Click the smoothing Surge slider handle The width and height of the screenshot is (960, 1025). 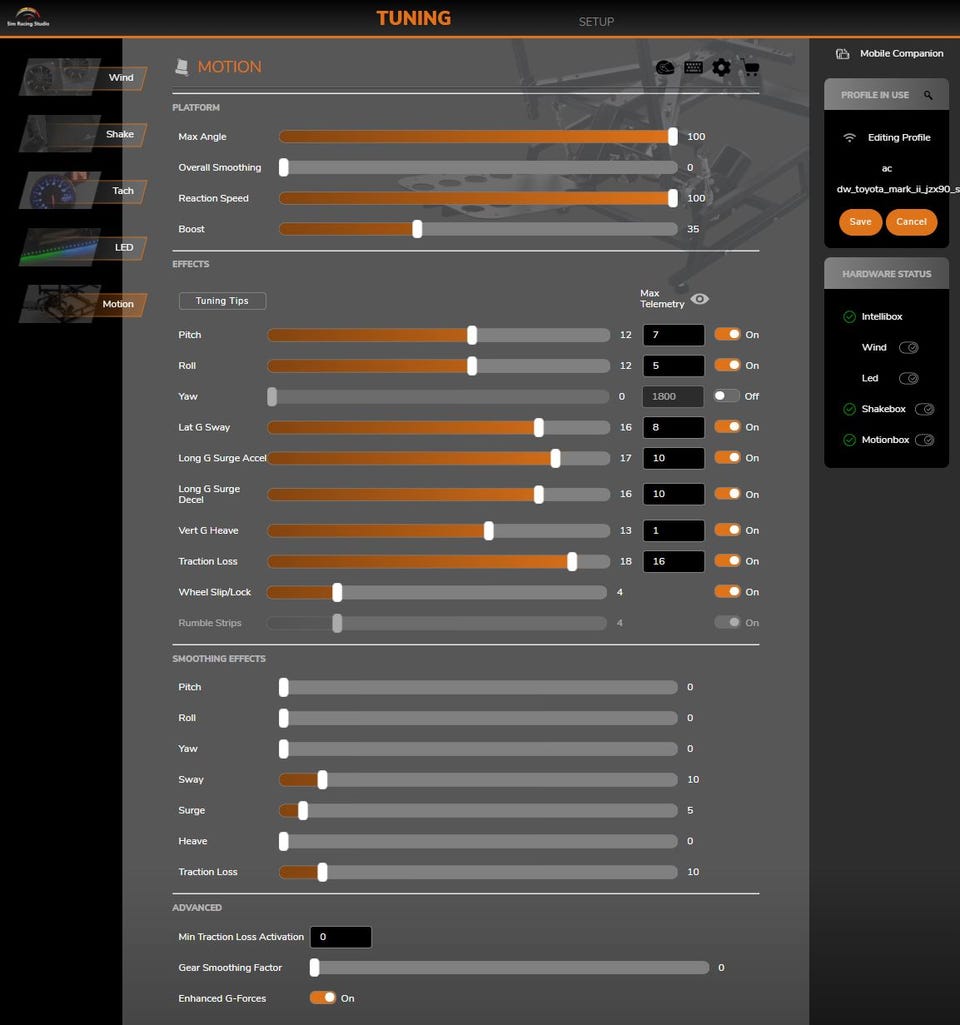[x=303, y=811]
